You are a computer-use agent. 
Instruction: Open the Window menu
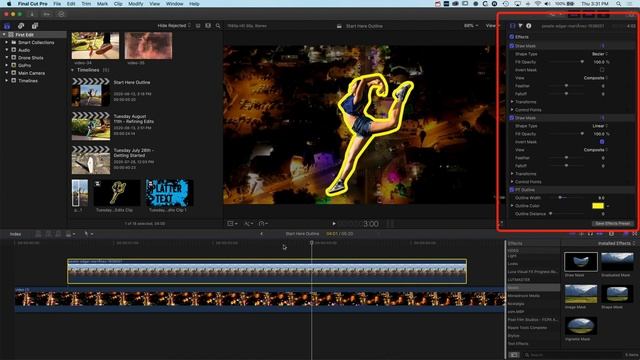175,4
